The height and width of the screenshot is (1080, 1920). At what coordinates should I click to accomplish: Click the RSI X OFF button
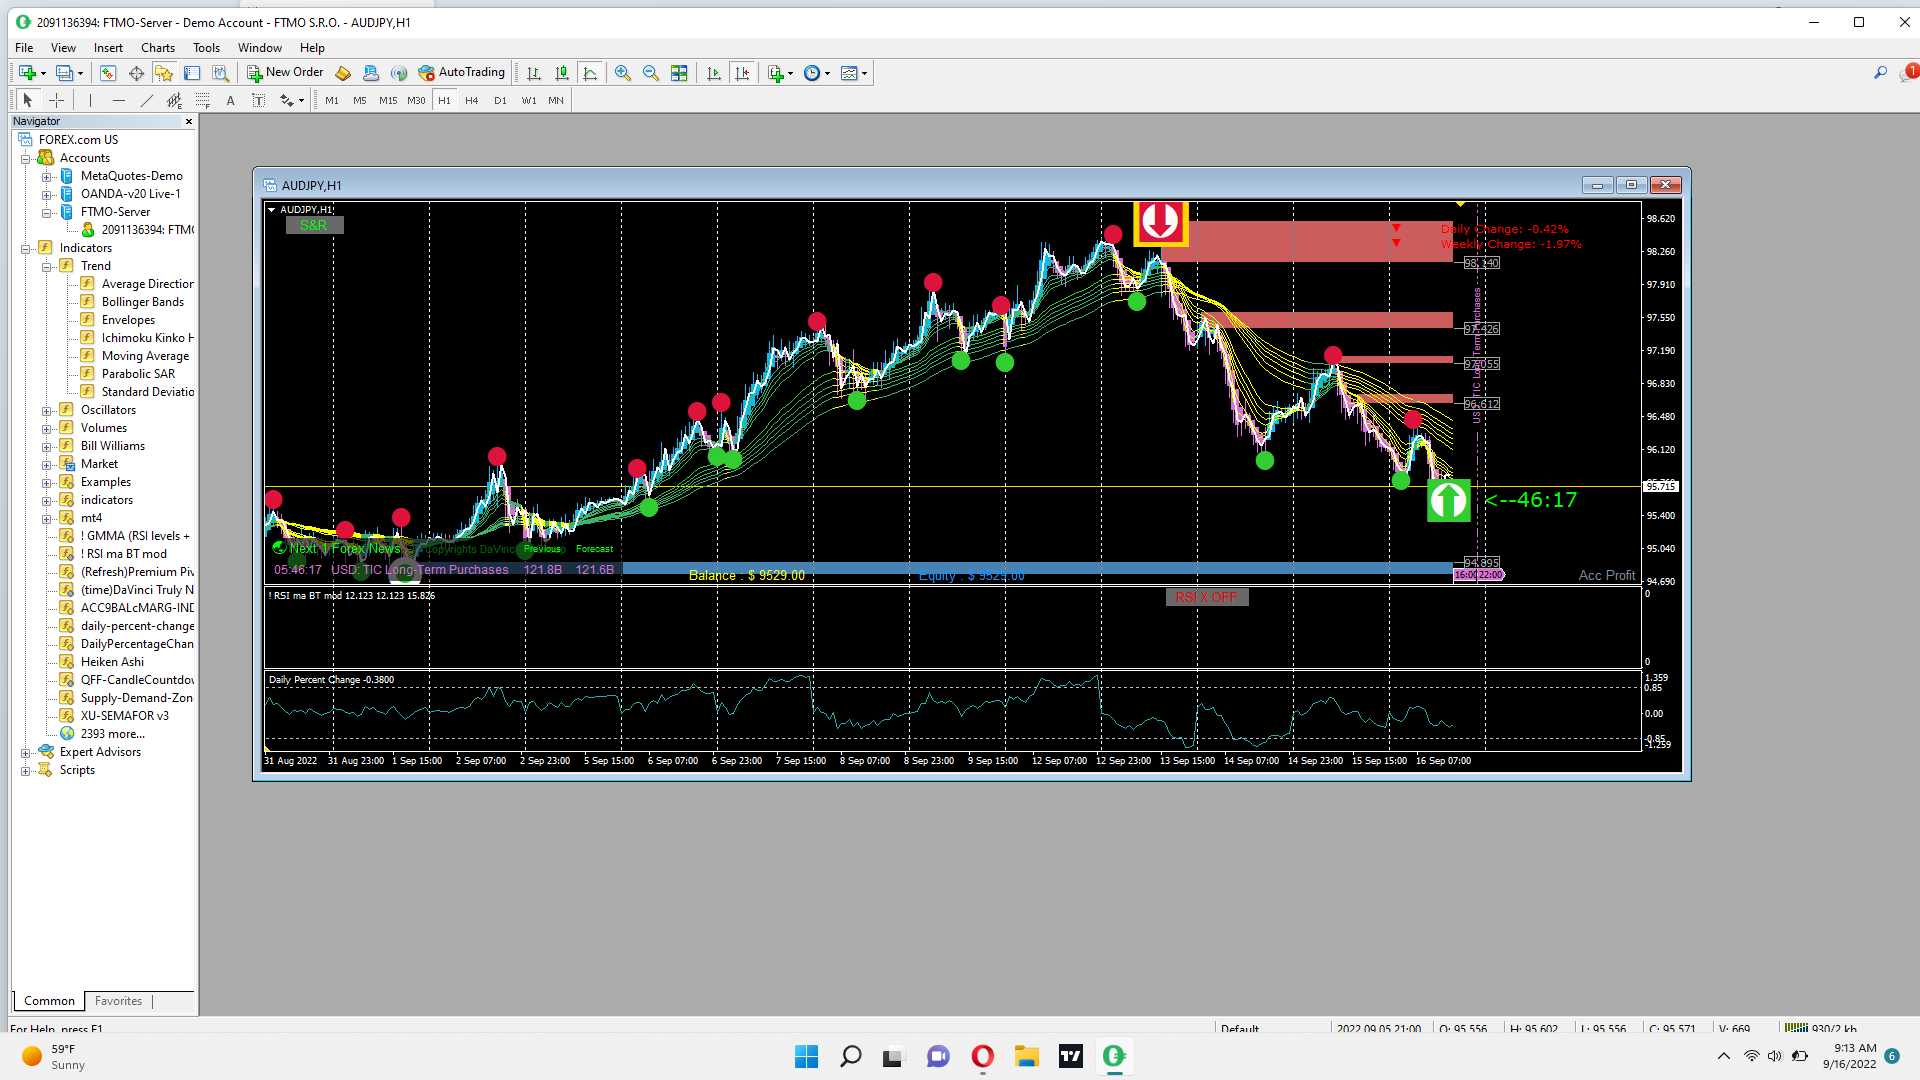(x=1206, y=597)
